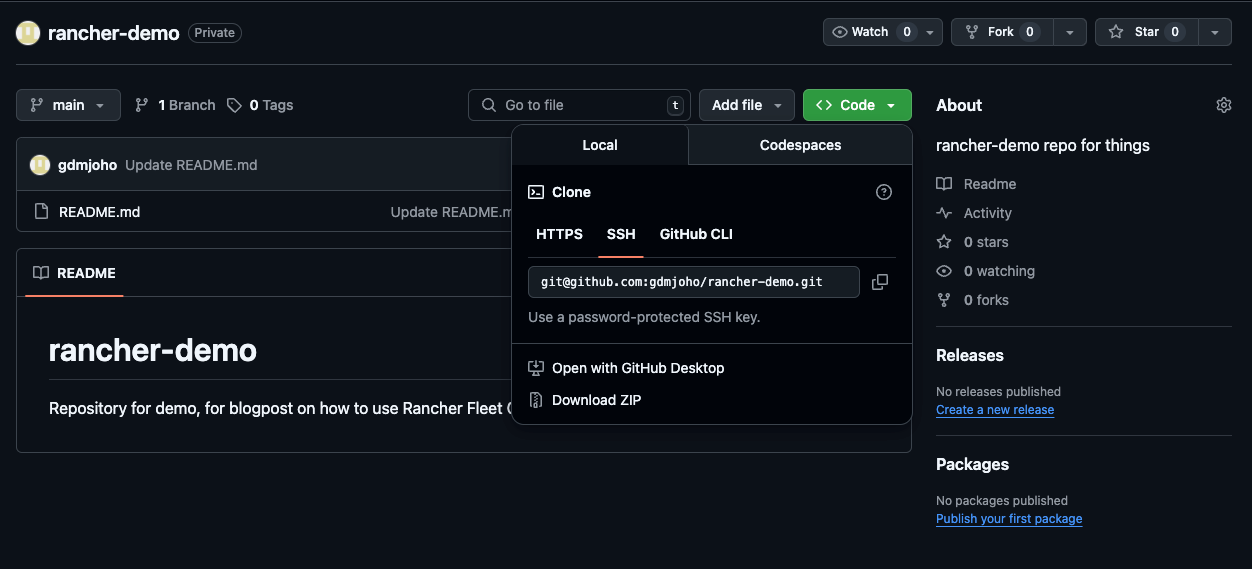This screenshot has height=569, width=1252.
Task: View the 1 Branch link
Action: pos(175,105)
